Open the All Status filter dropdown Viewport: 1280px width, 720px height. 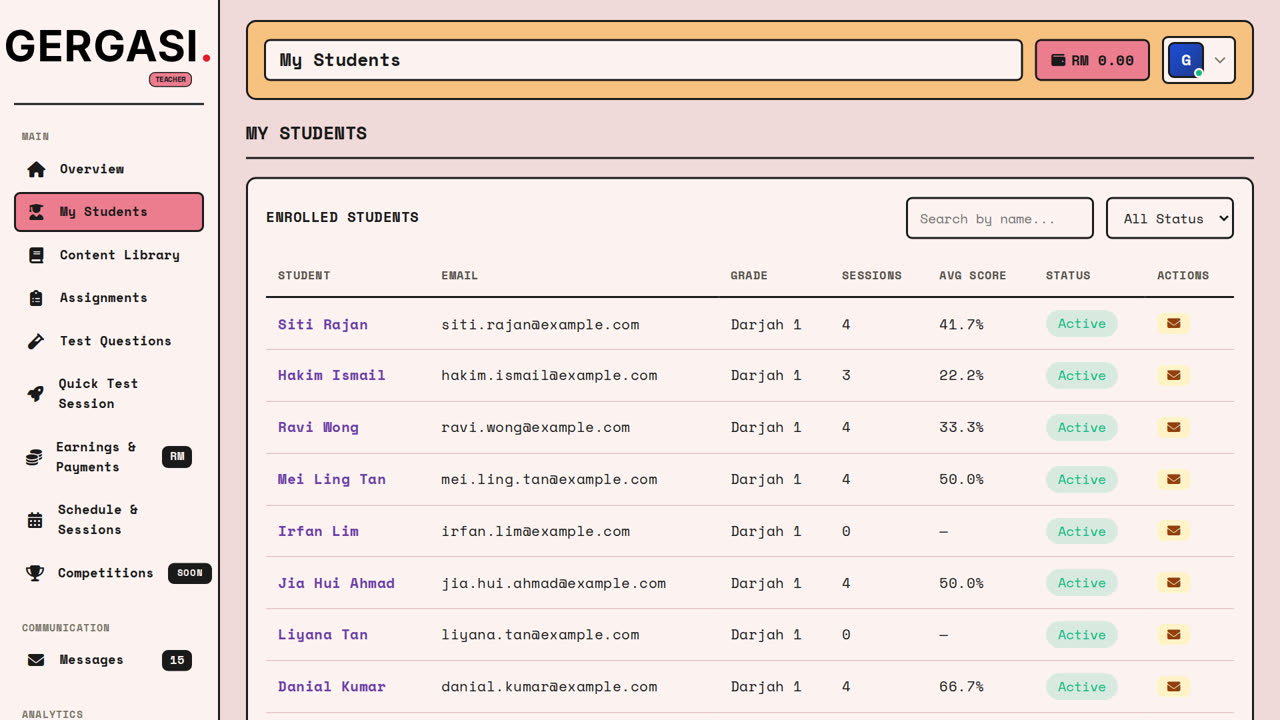tap(1169, 218)
